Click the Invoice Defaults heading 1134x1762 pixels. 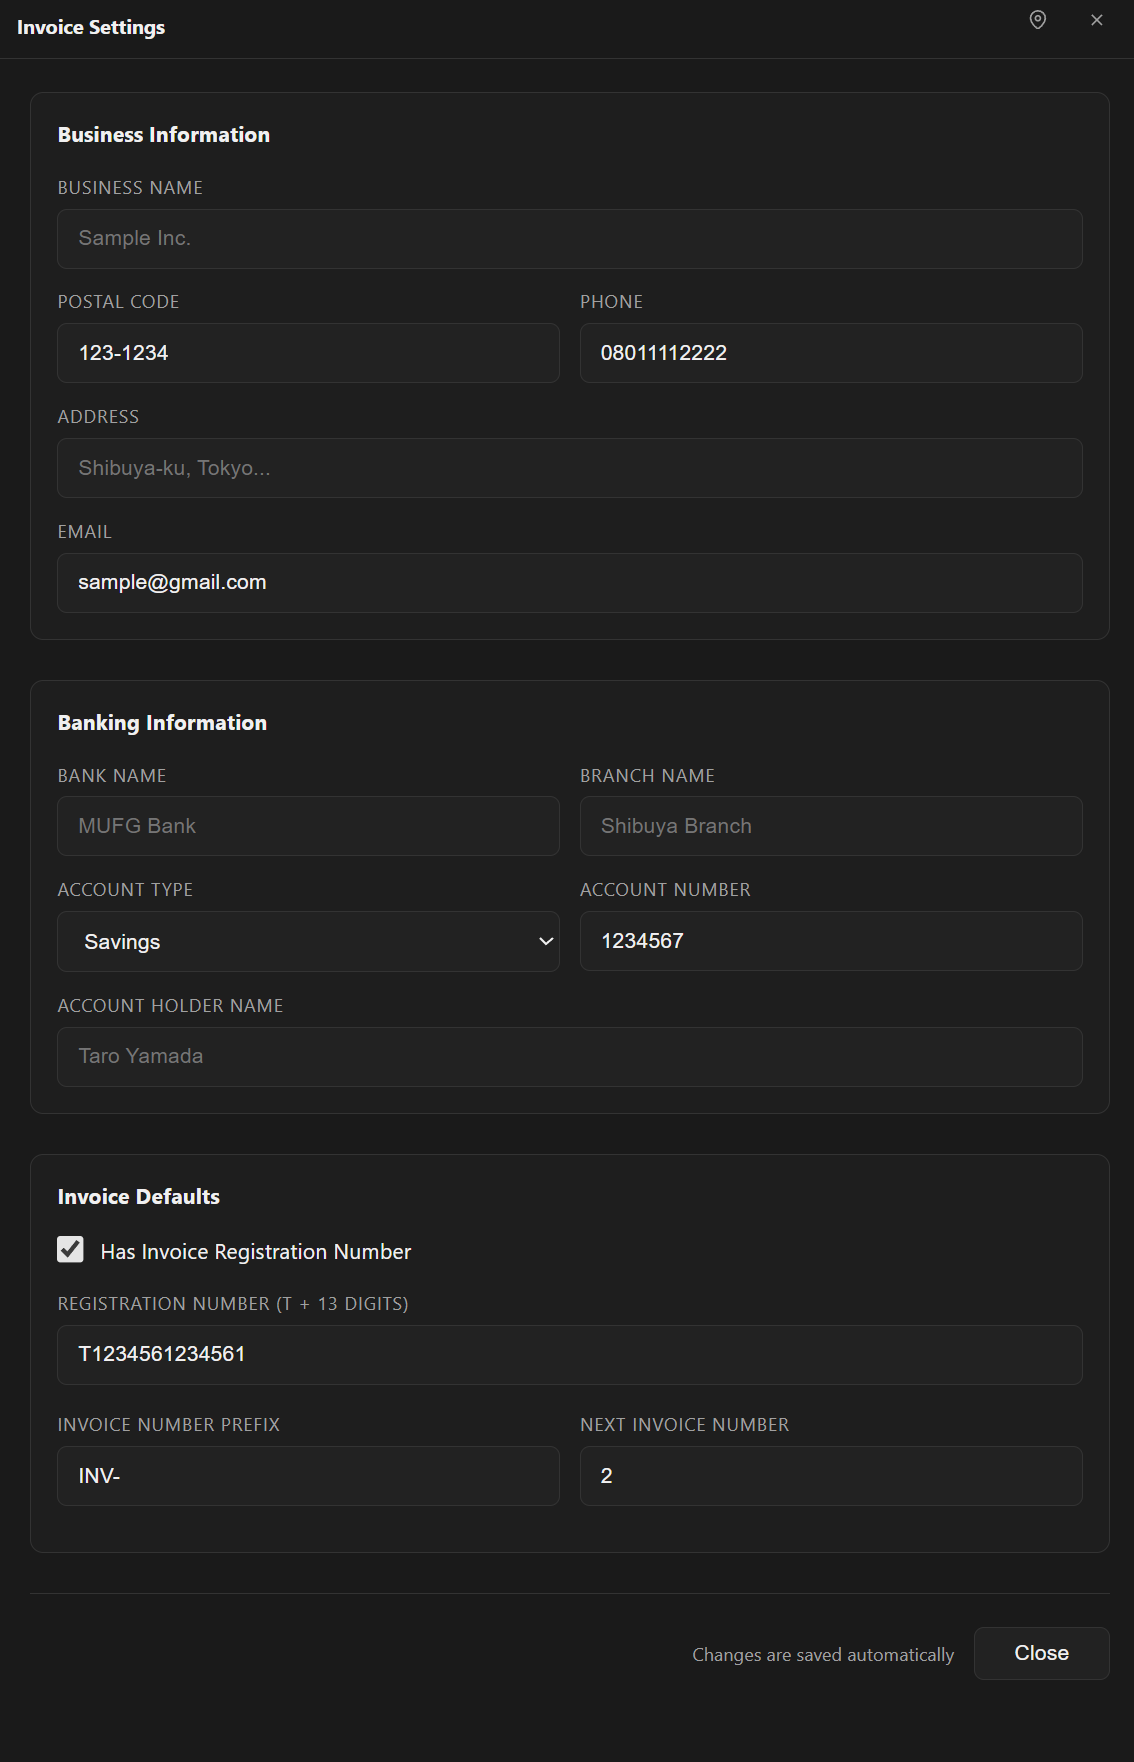tap(139, 1197)
